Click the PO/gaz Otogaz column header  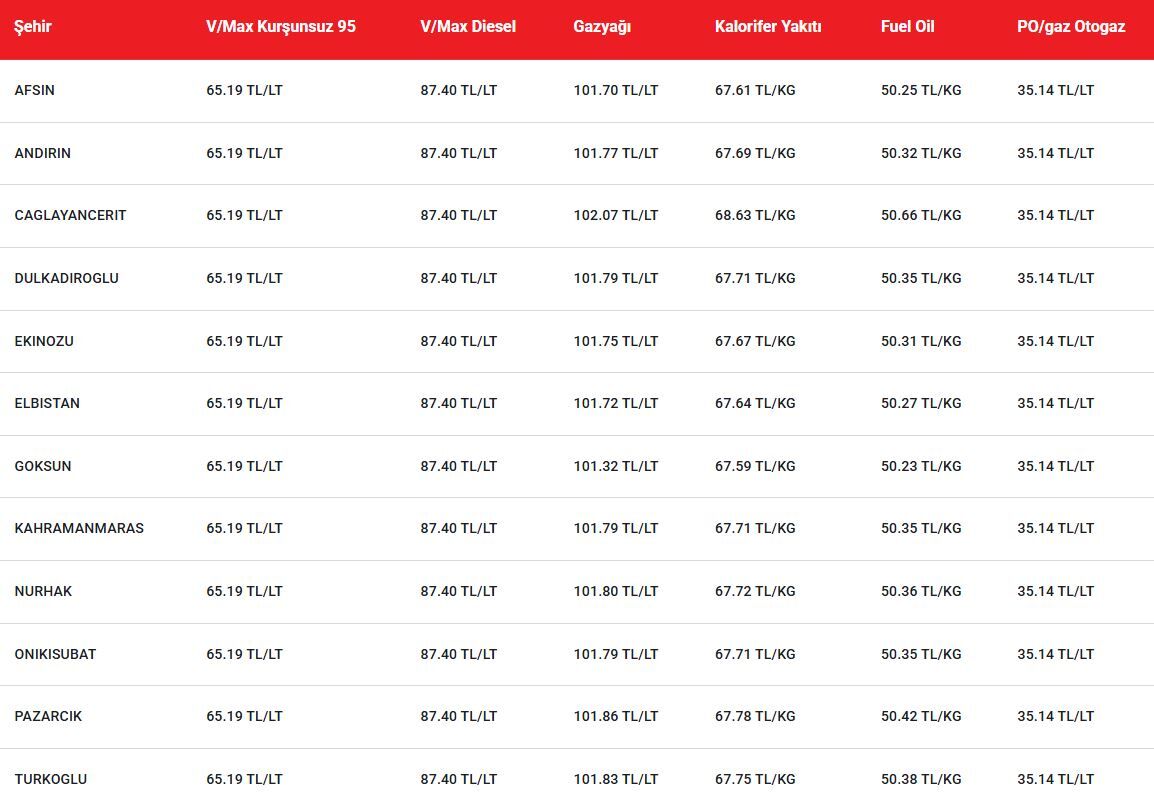tap(1071, 27)
